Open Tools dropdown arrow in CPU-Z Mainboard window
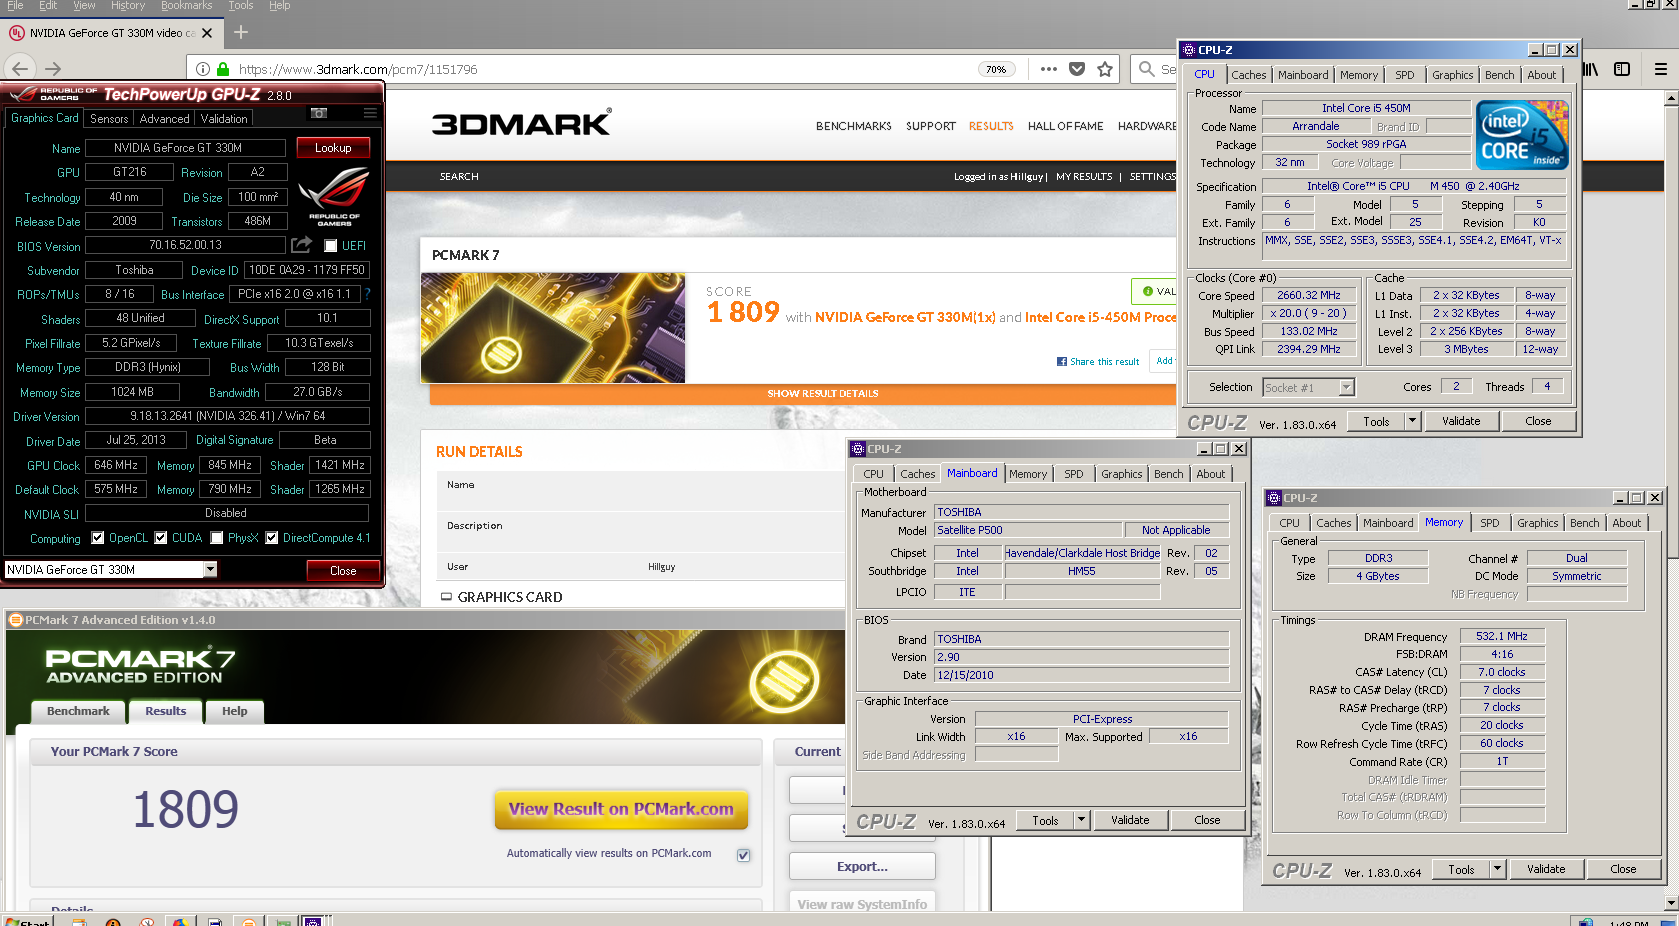 [1081, 820]
